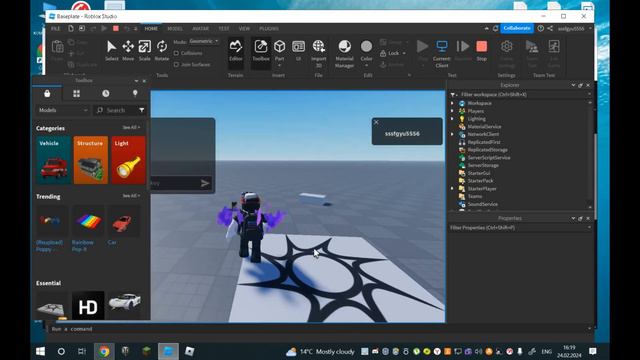Open the Vehicle category card
The height and width of the screenshot is (360, 640).
[x=53, y=160]
